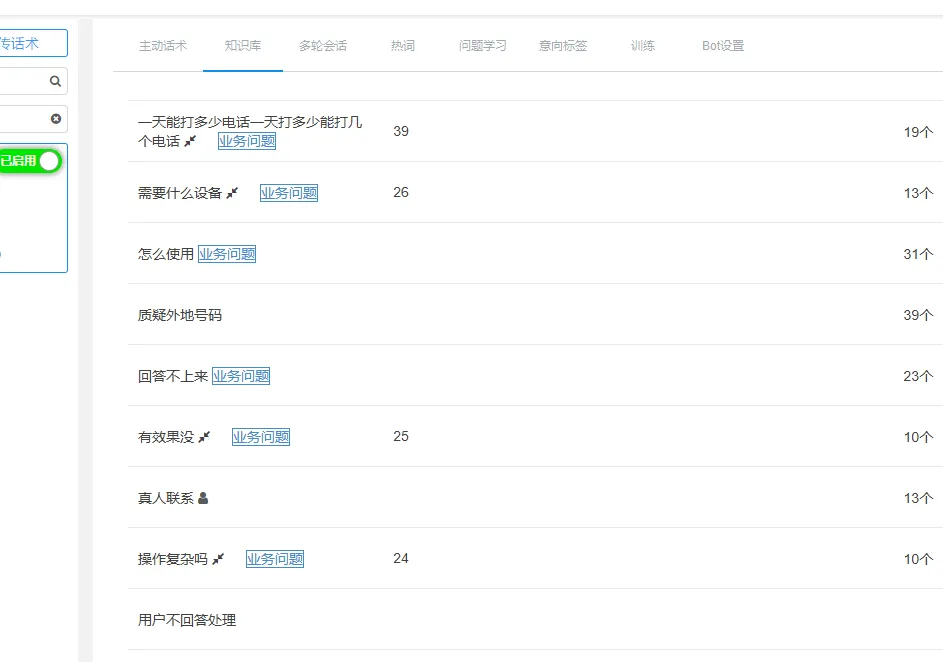943x662 pixels.
Task: Open the Bot设置 tab
Action: tap(723, 46)
